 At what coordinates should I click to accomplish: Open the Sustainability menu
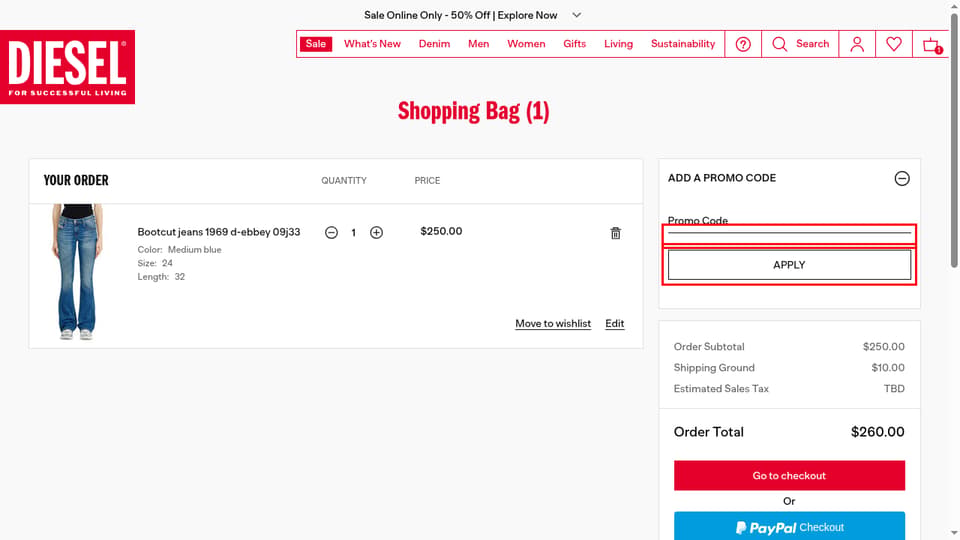pyautogui.click(x=683, y=44)
